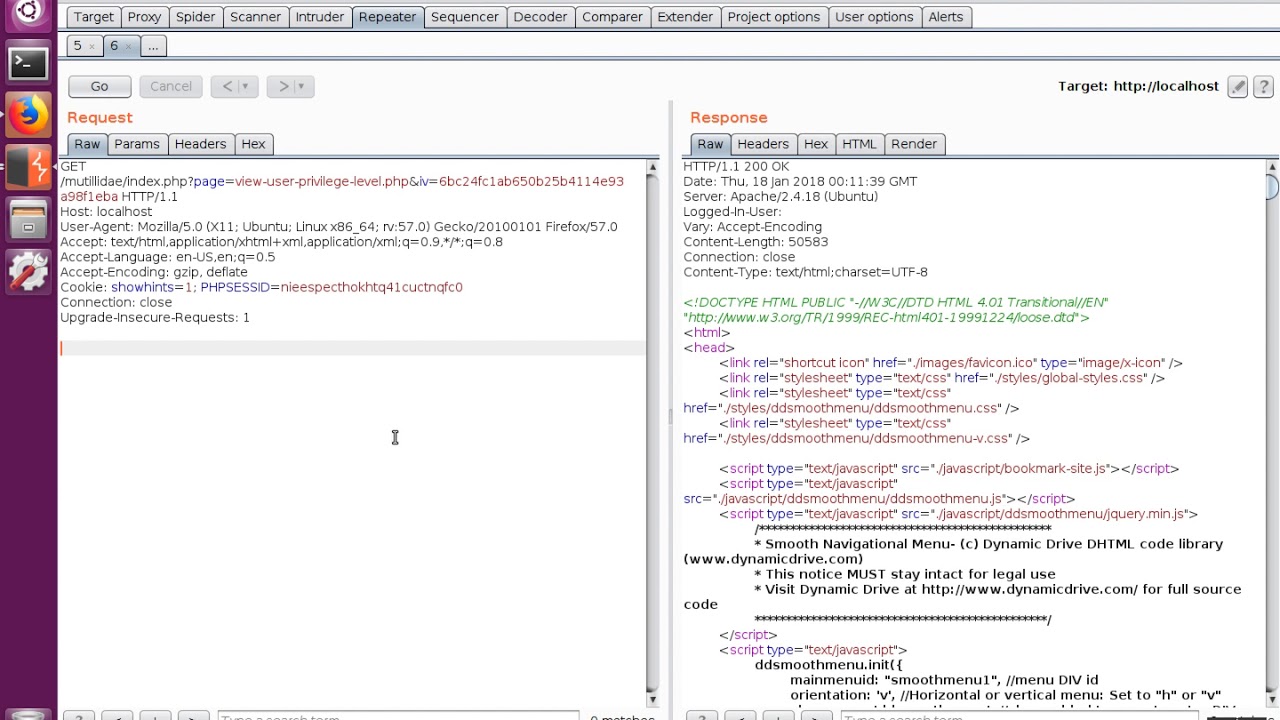Click 'Host: localhost' request header line
This screenshot has width=1280, height=720.
(x=106, y=212)
